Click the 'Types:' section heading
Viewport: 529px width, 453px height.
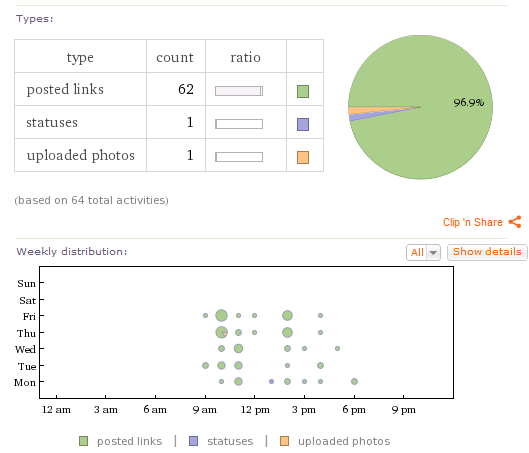(x=35, y=19)
